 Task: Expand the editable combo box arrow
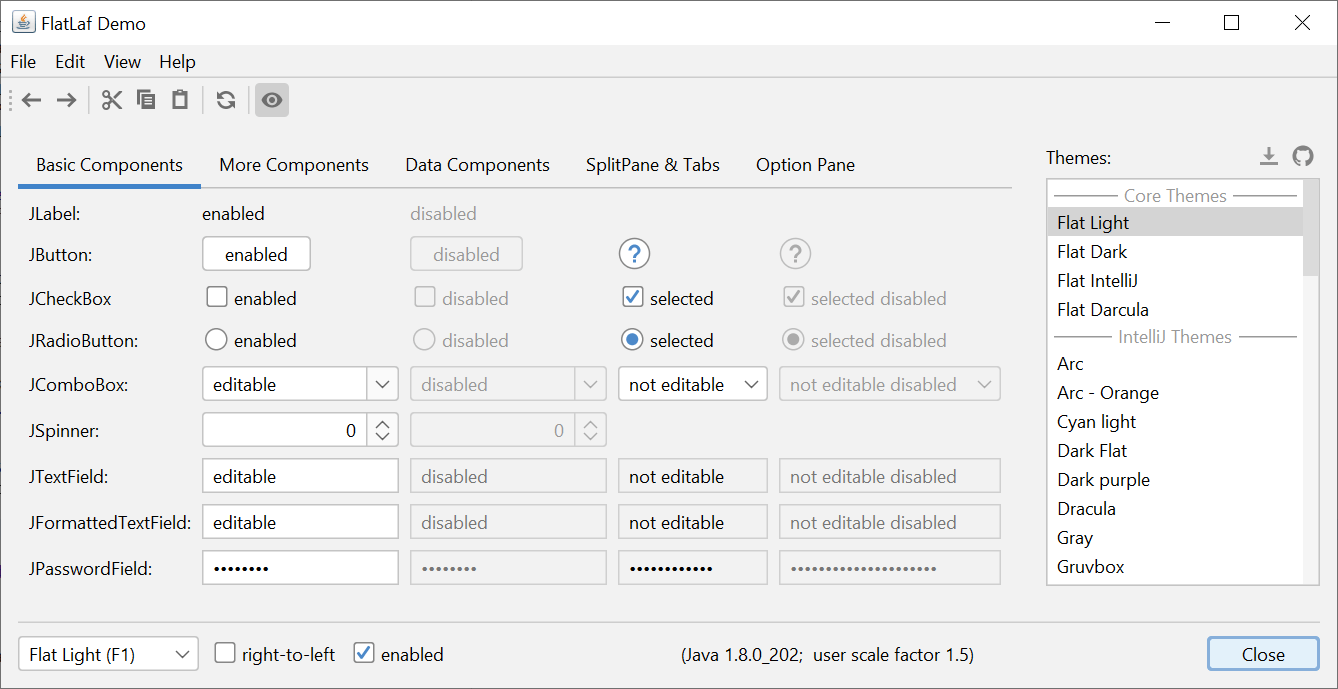click(383, 384)
